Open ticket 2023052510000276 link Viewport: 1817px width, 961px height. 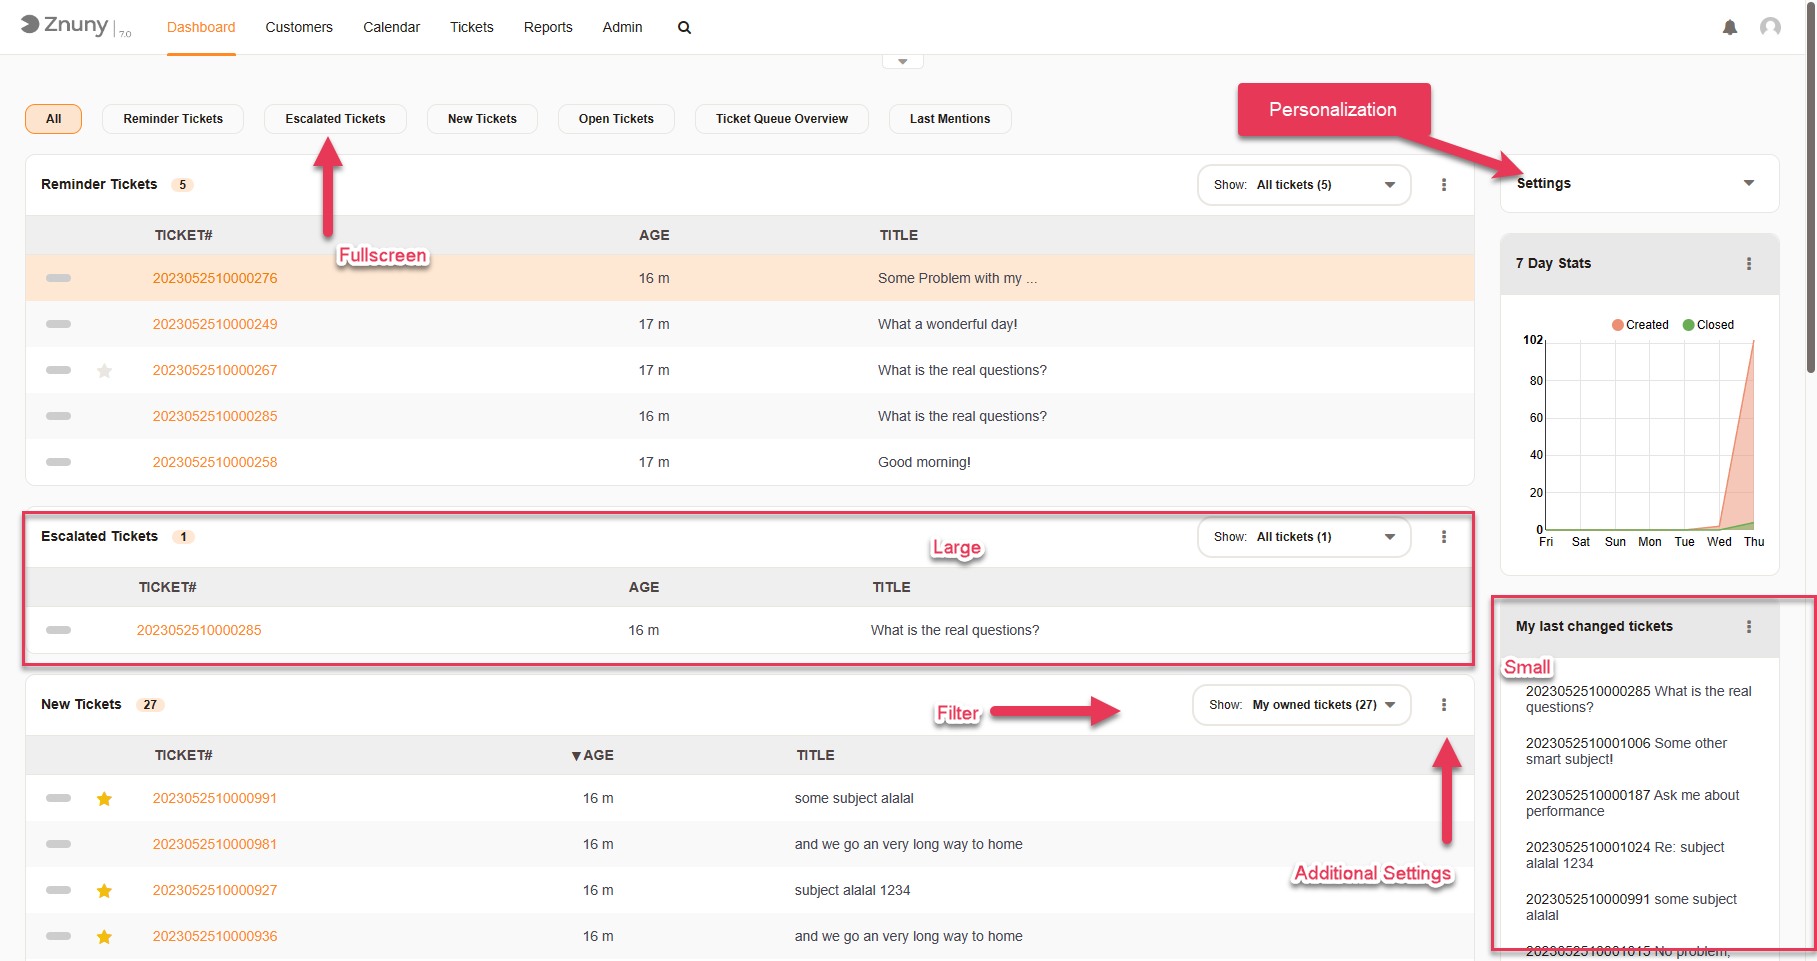pos(215,278)
